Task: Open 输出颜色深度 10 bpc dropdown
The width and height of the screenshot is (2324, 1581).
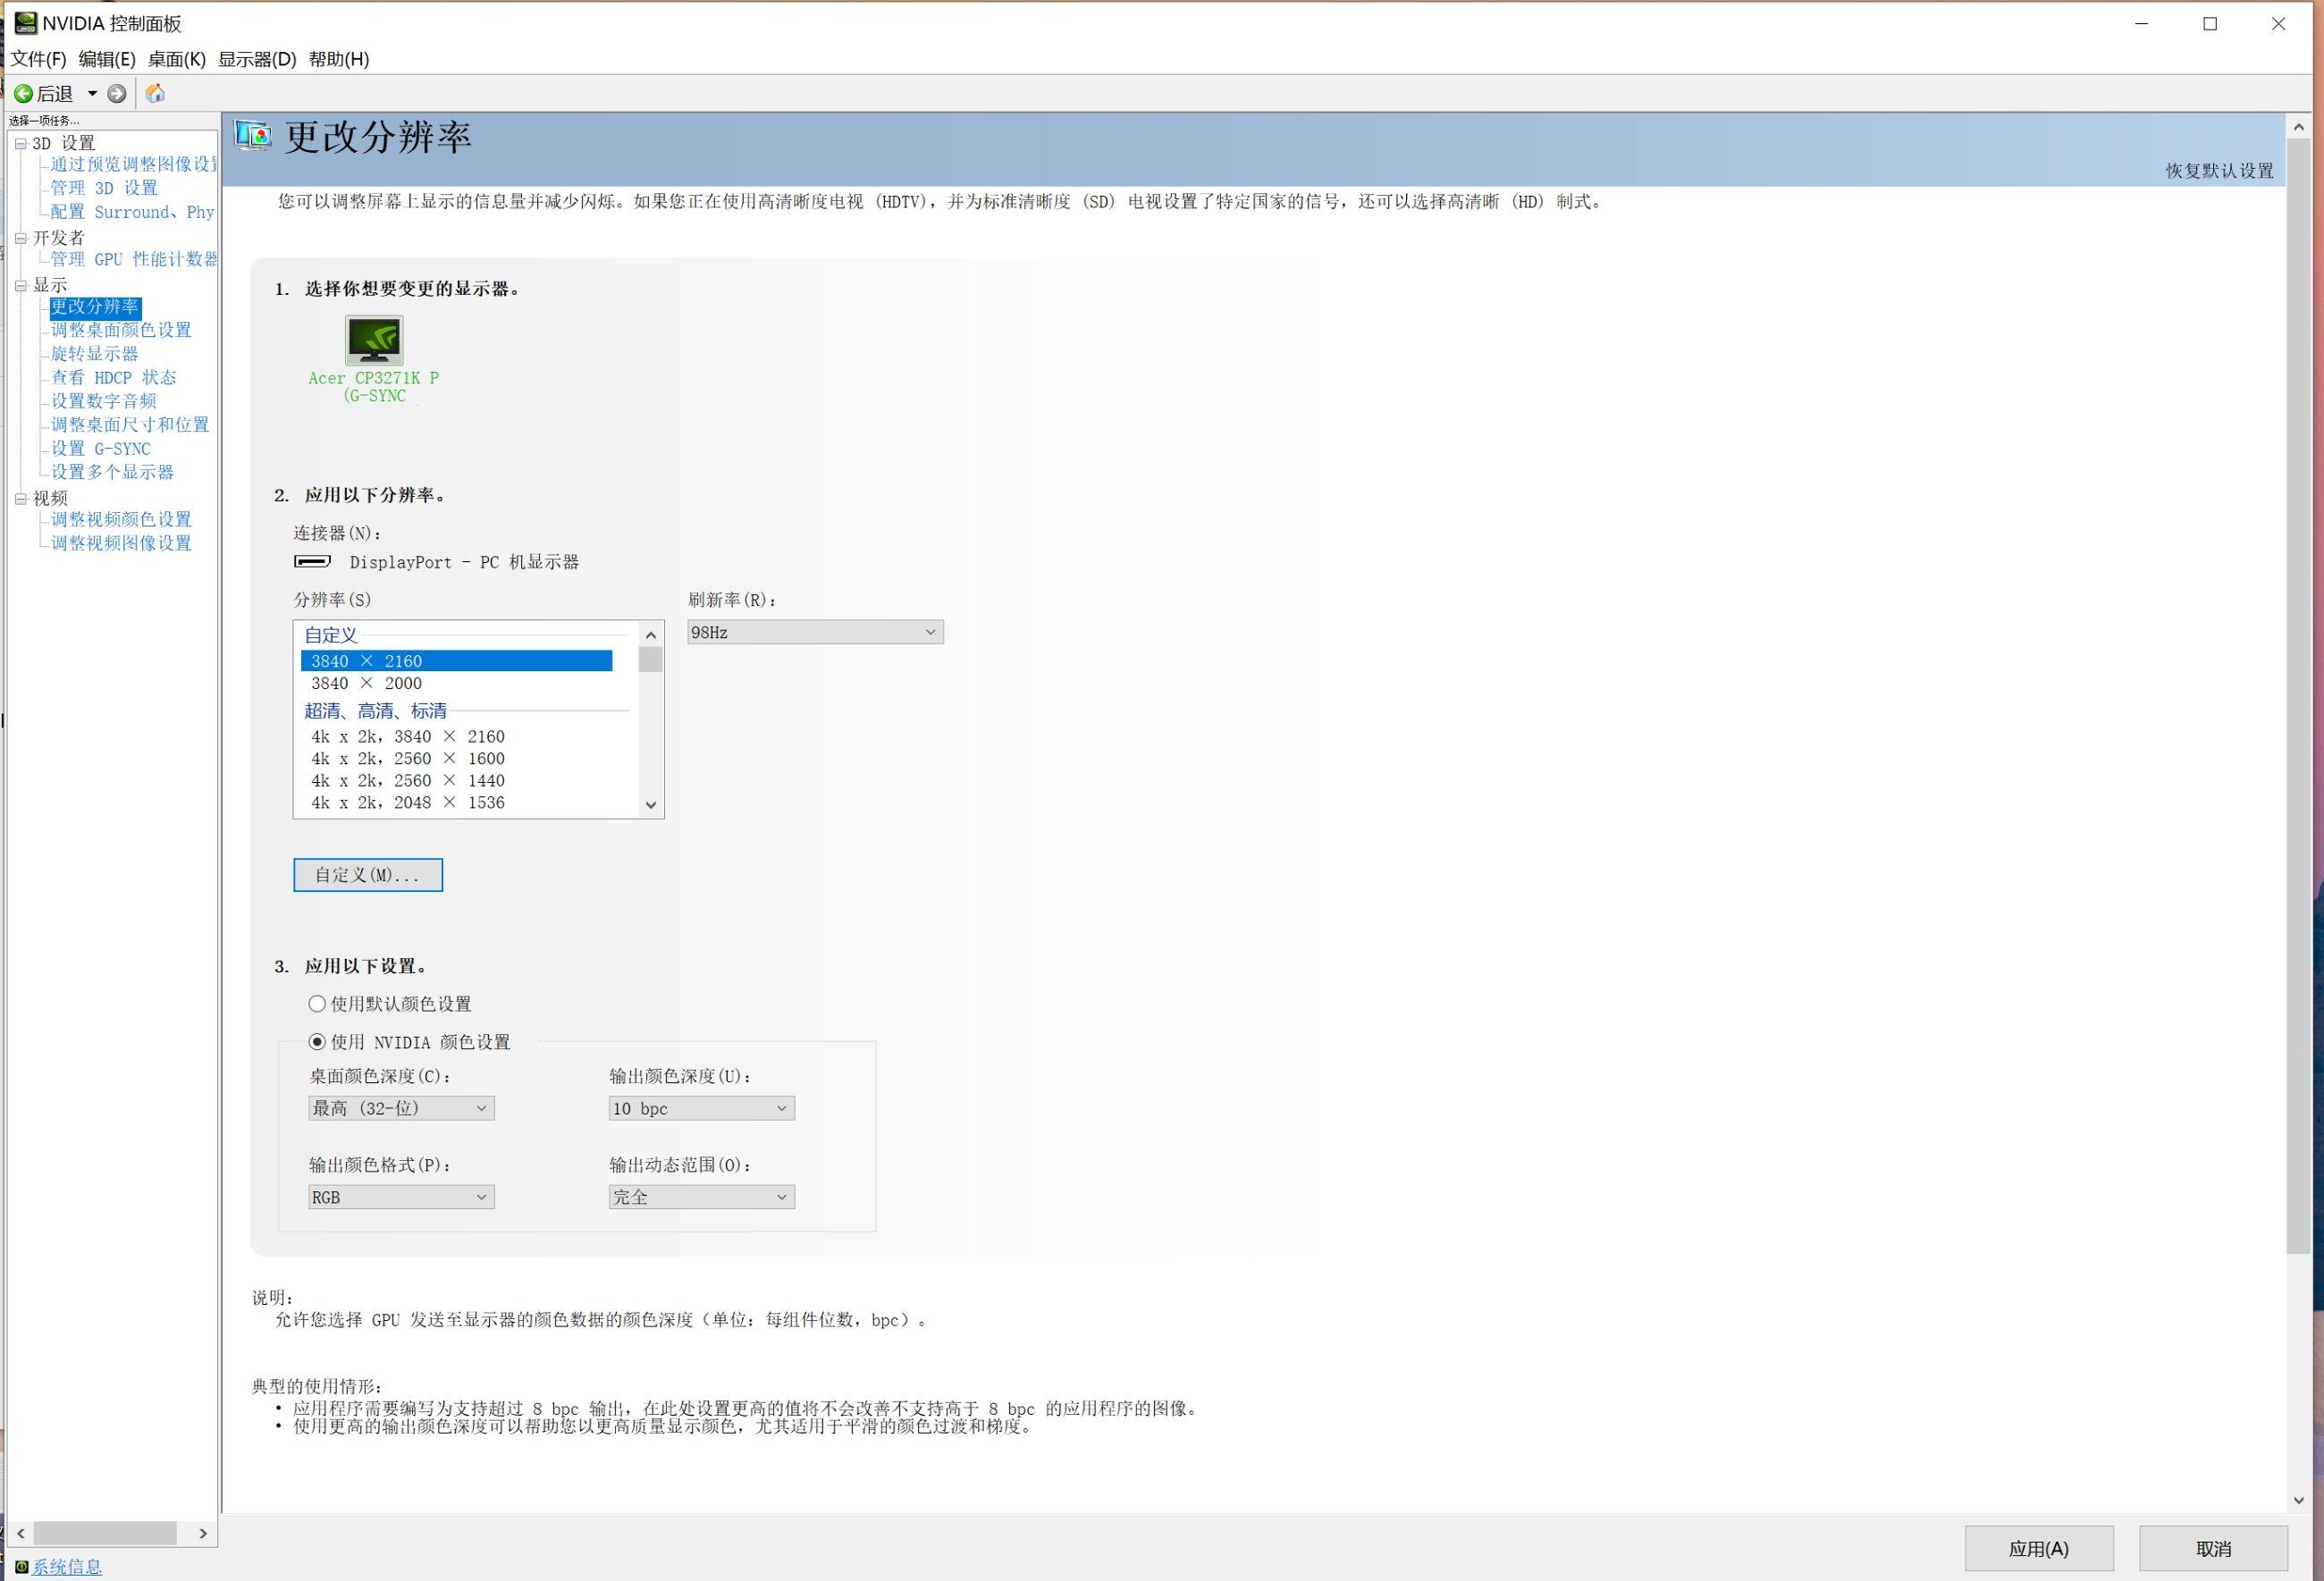Action: tap(701, 1109)
